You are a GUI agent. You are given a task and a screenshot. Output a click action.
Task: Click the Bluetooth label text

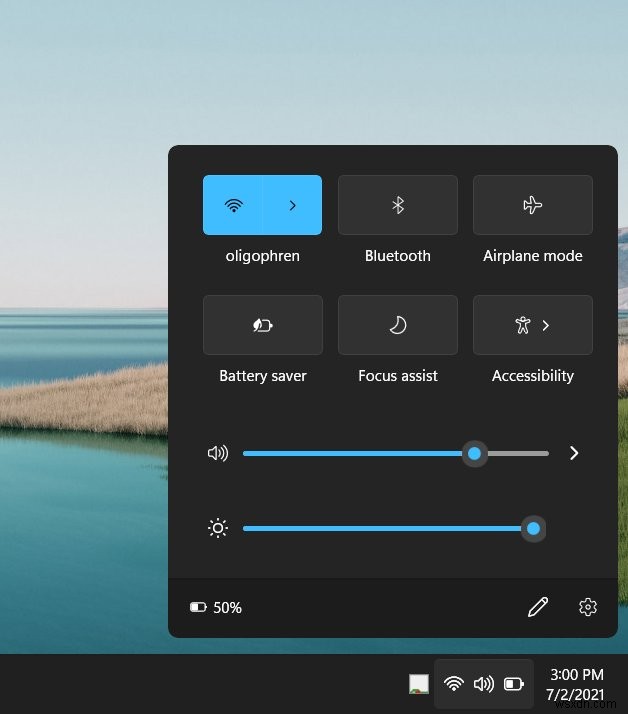(398, 256)
